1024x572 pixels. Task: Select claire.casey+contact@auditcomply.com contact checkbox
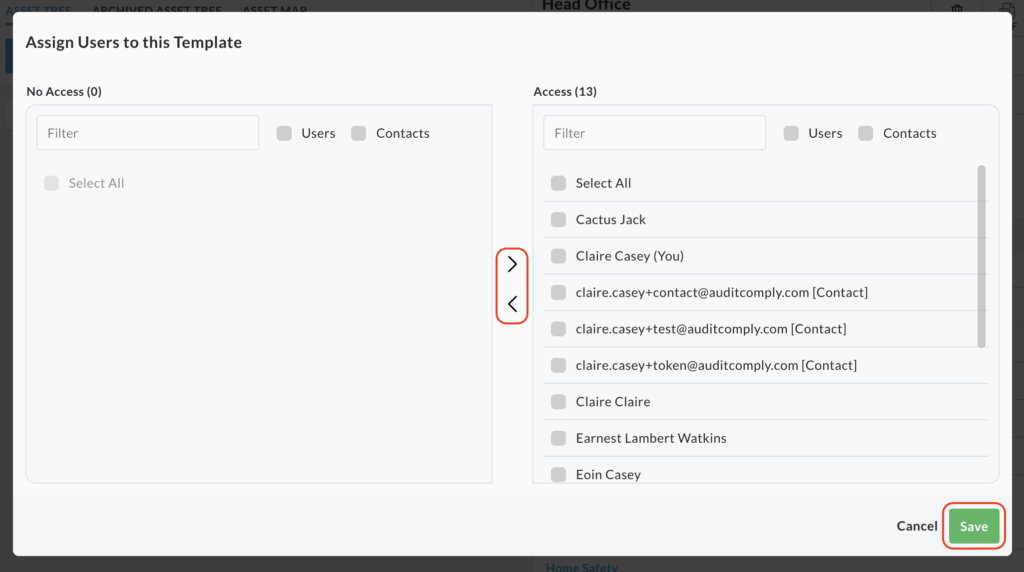point(558,293)
